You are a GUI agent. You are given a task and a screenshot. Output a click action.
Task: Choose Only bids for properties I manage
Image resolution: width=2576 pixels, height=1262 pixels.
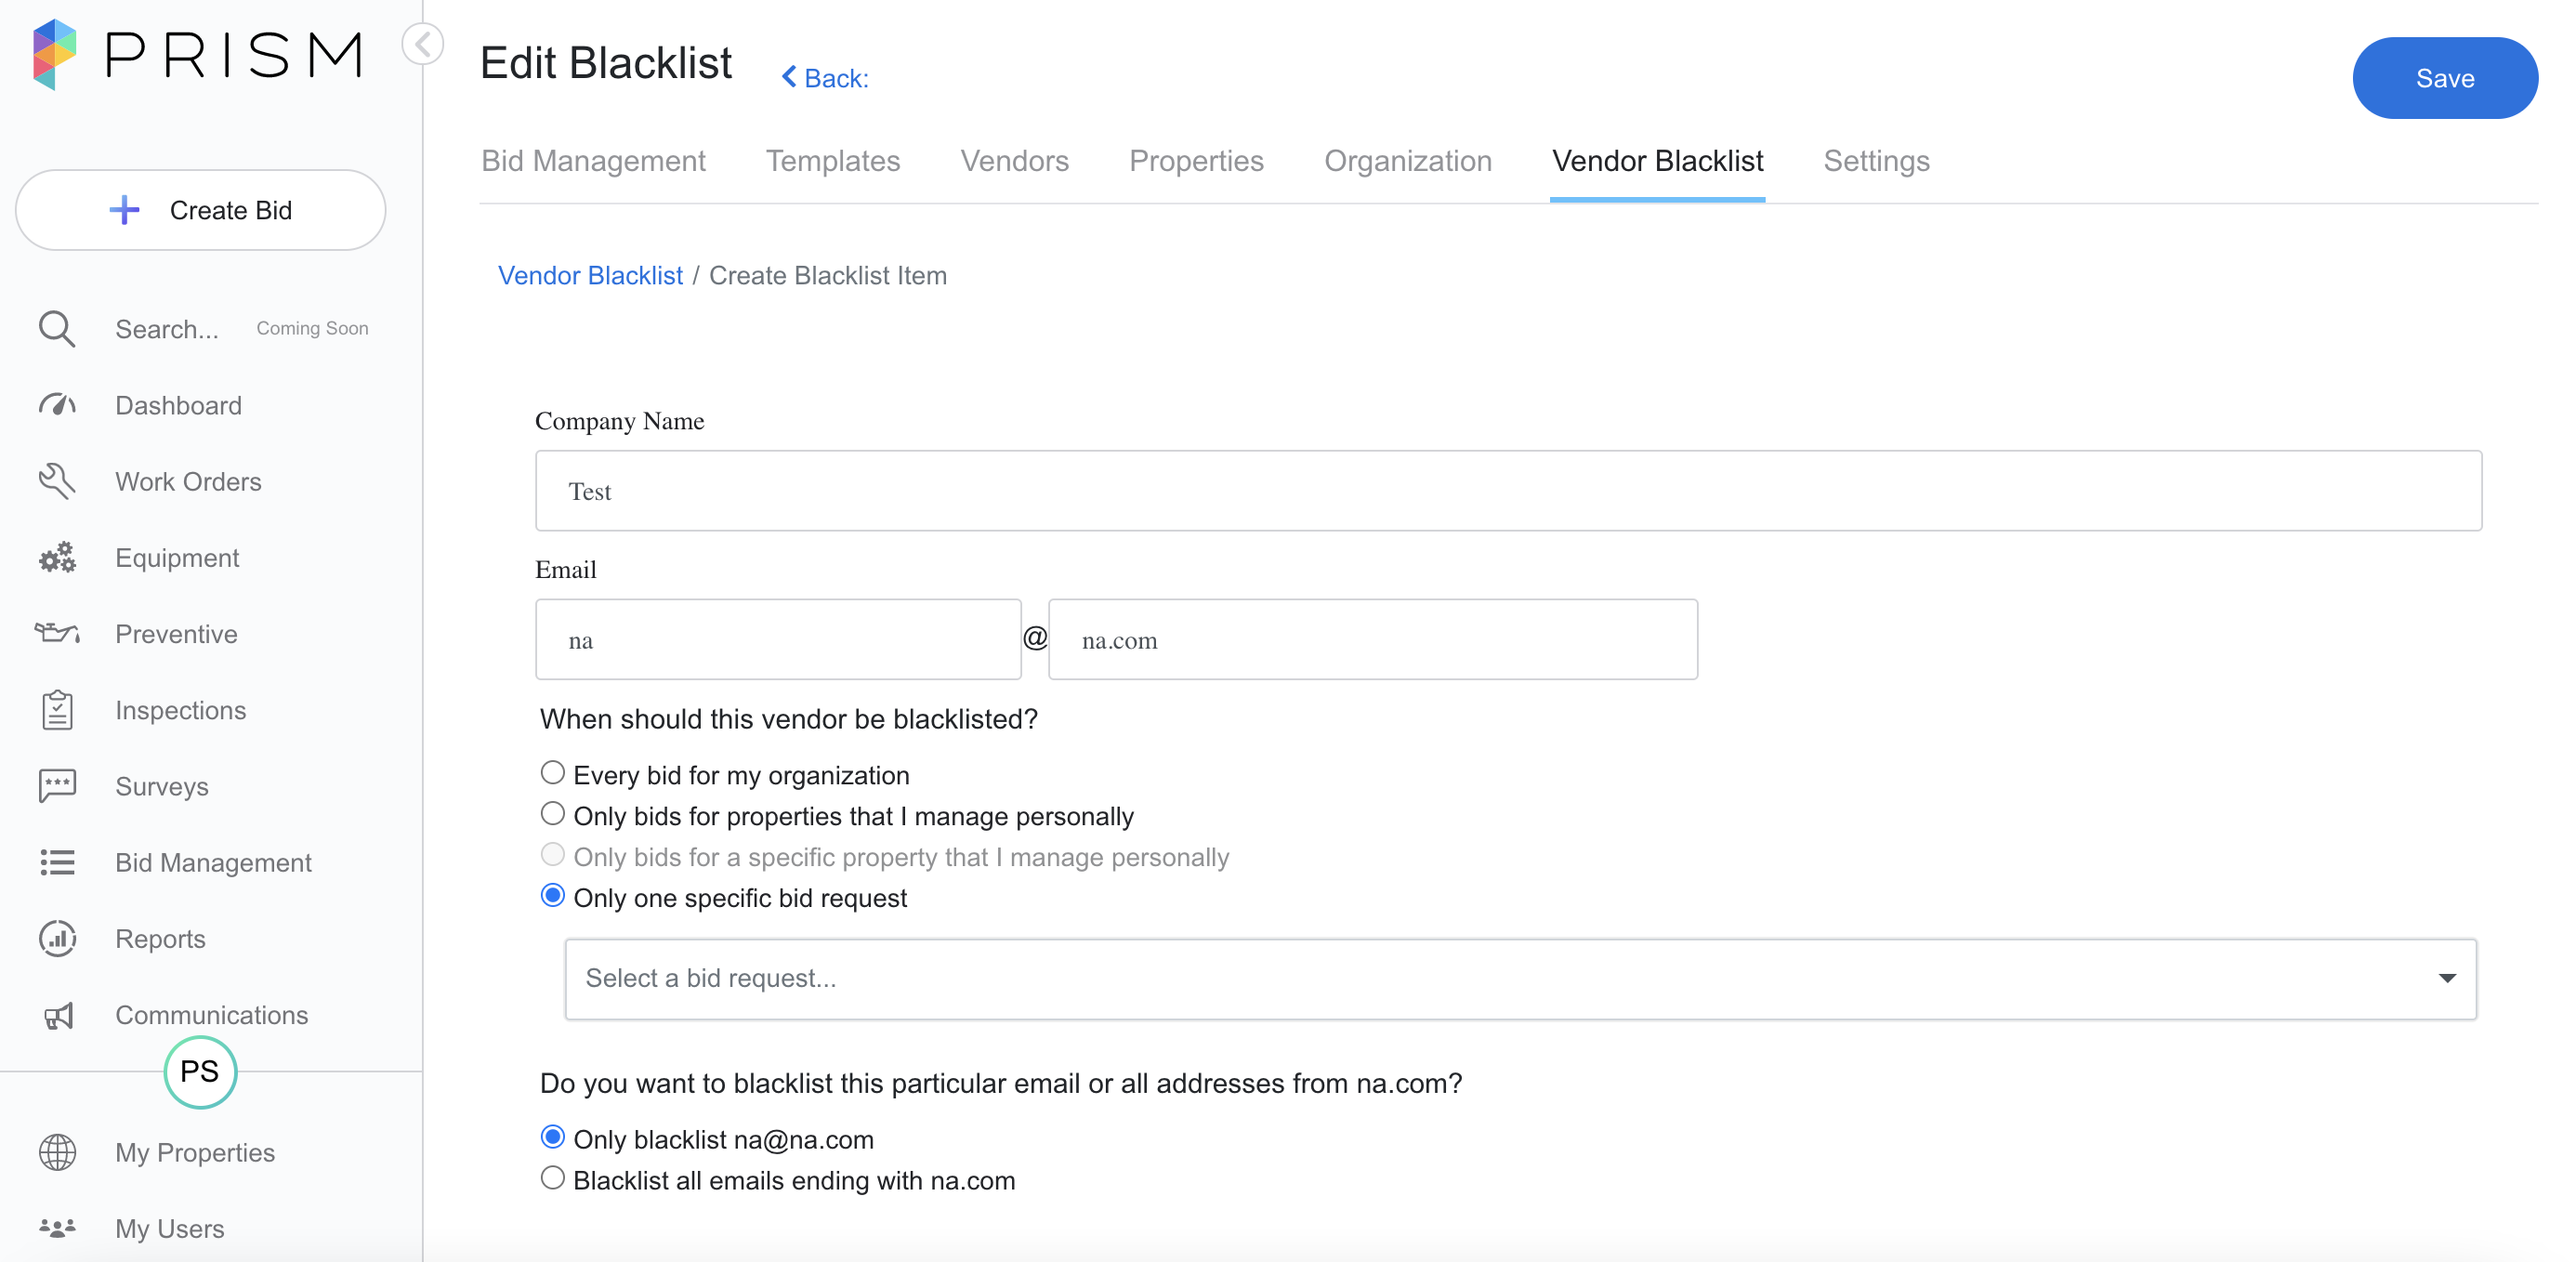point(552,814)
